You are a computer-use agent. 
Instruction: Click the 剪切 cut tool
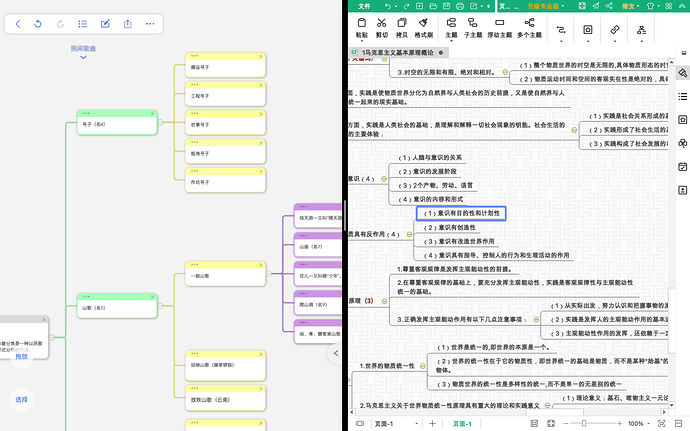(380, 27)
